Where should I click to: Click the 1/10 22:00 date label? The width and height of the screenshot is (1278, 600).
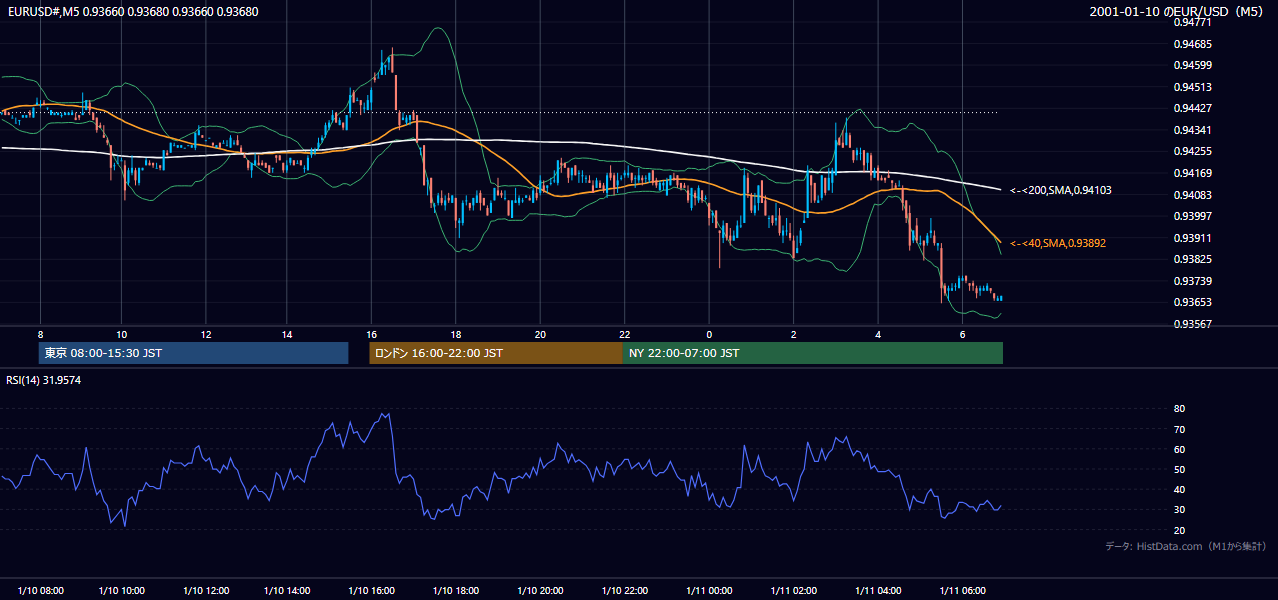click(624, 590)
